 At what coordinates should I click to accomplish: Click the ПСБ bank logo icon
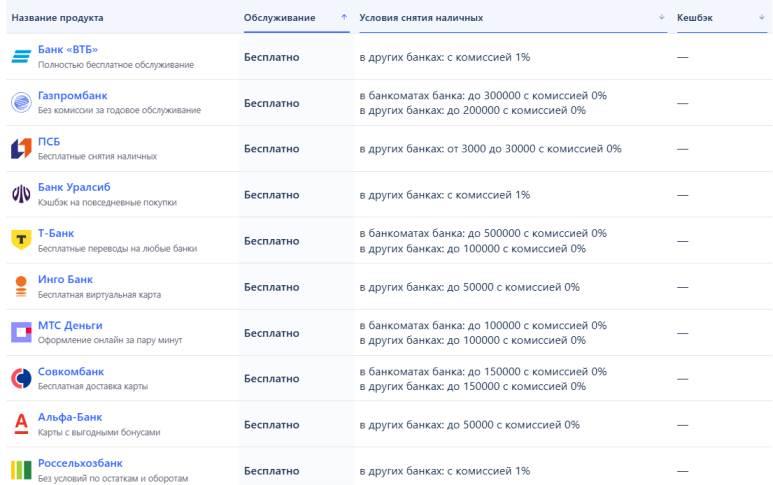coord(21,149)
